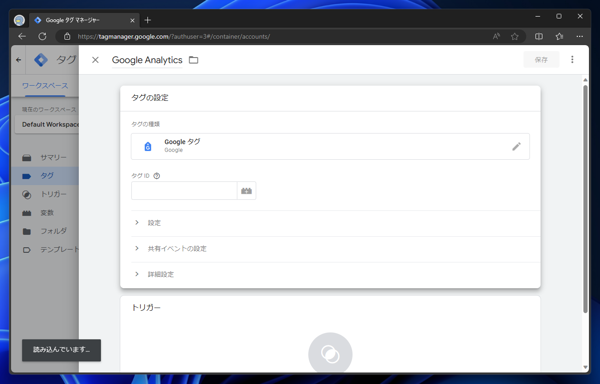Open タグ in the sidebar

(45, 176)
